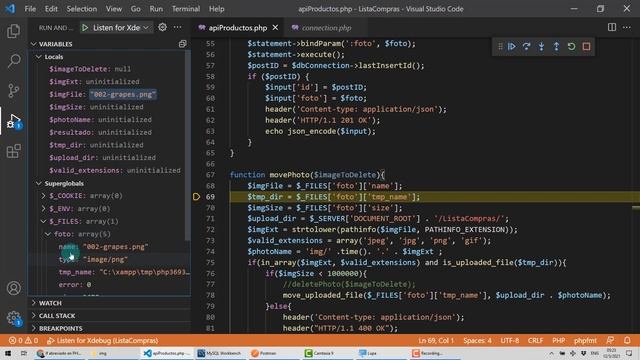Expand the BREAKPOINTS section
The height and width of the screenshot is (360, 640).
point(108,328)
